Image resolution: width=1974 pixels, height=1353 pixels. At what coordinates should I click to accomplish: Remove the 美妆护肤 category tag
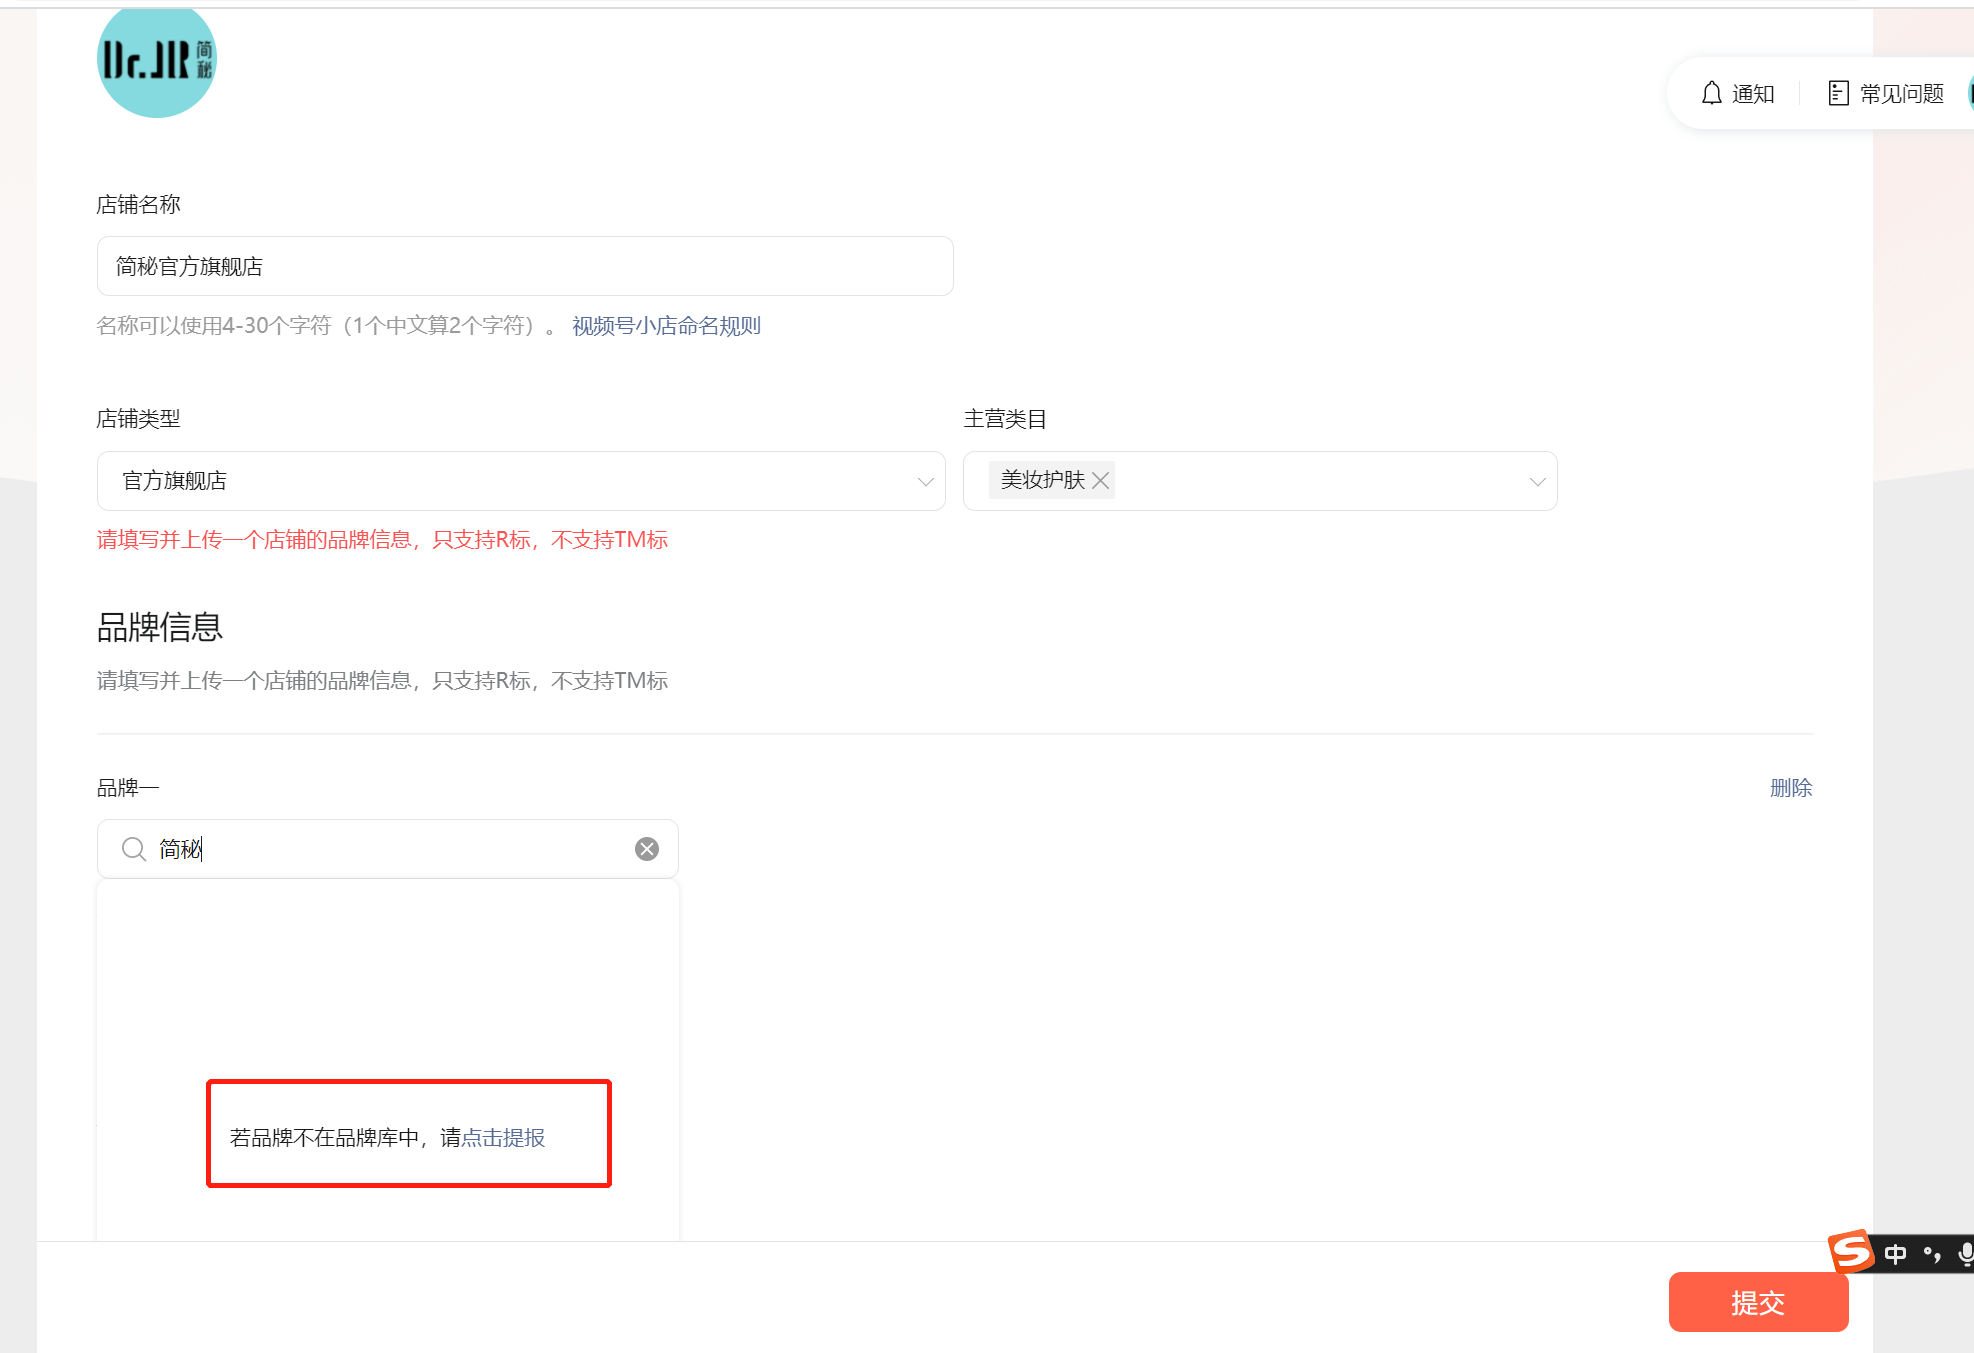[x=1101, y=481]
